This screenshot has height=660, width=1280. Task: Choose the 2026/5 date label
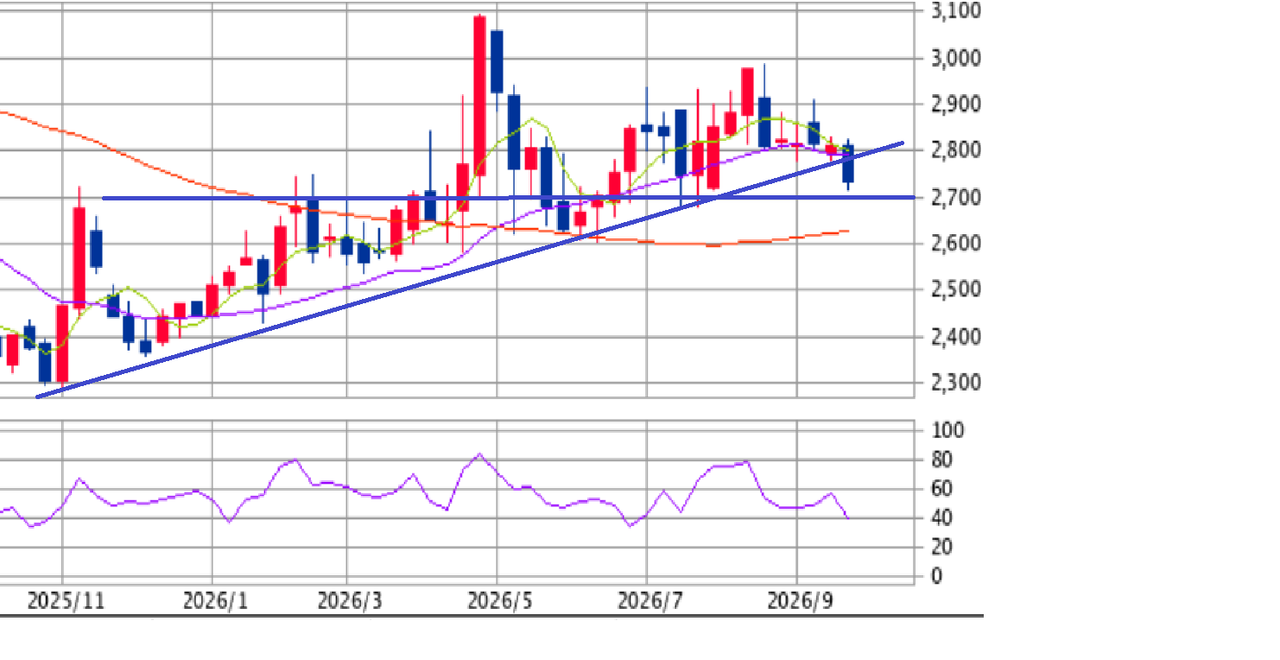(499, 602)
